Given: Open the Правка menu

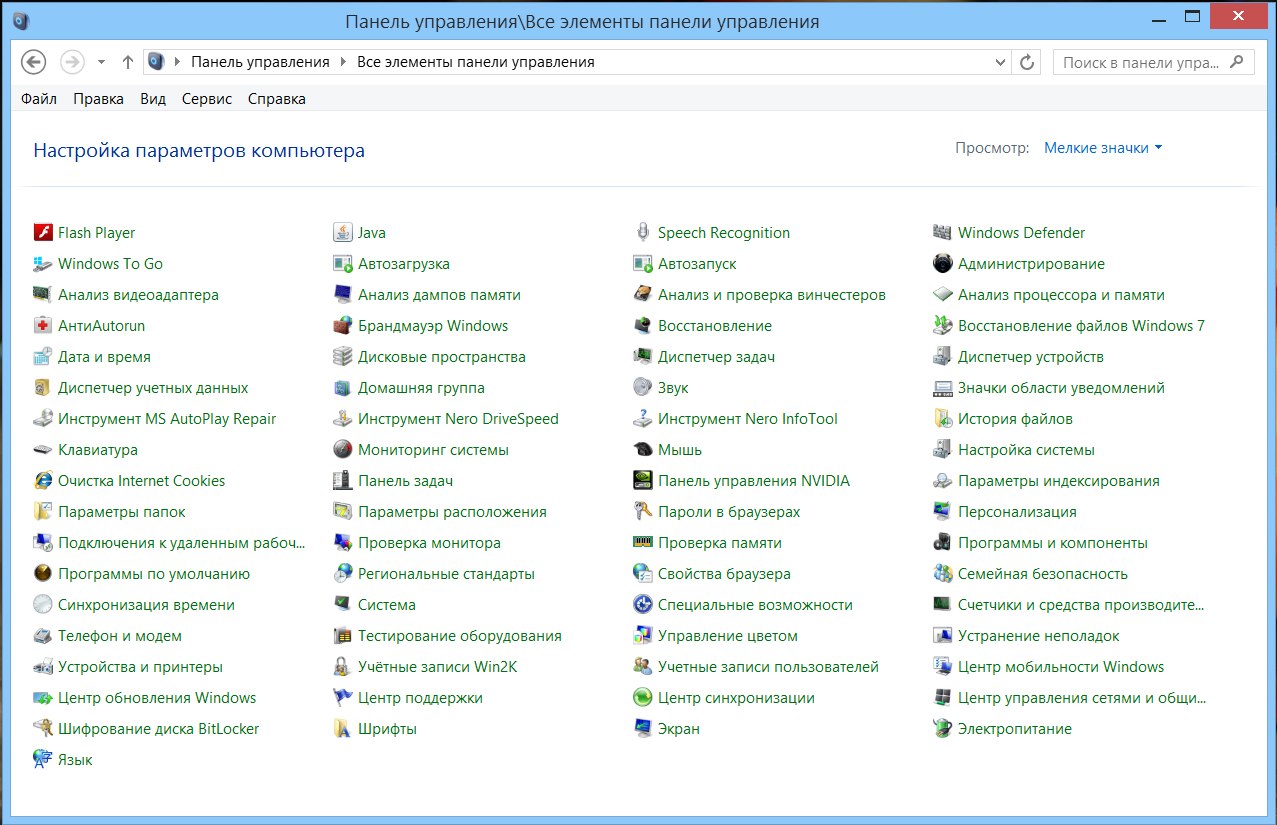Looking at the screenshot, I should [x=99, y=99].
